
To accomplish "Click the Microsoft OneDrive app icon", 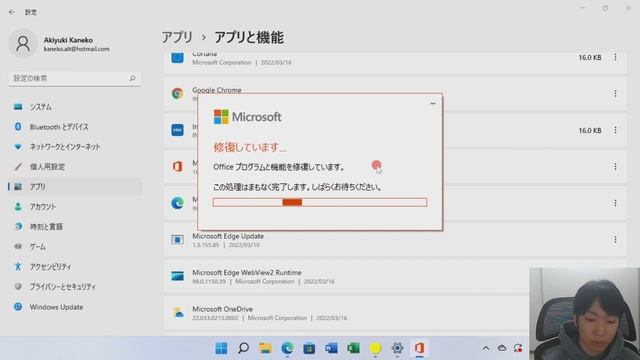I will coord(178,313).
